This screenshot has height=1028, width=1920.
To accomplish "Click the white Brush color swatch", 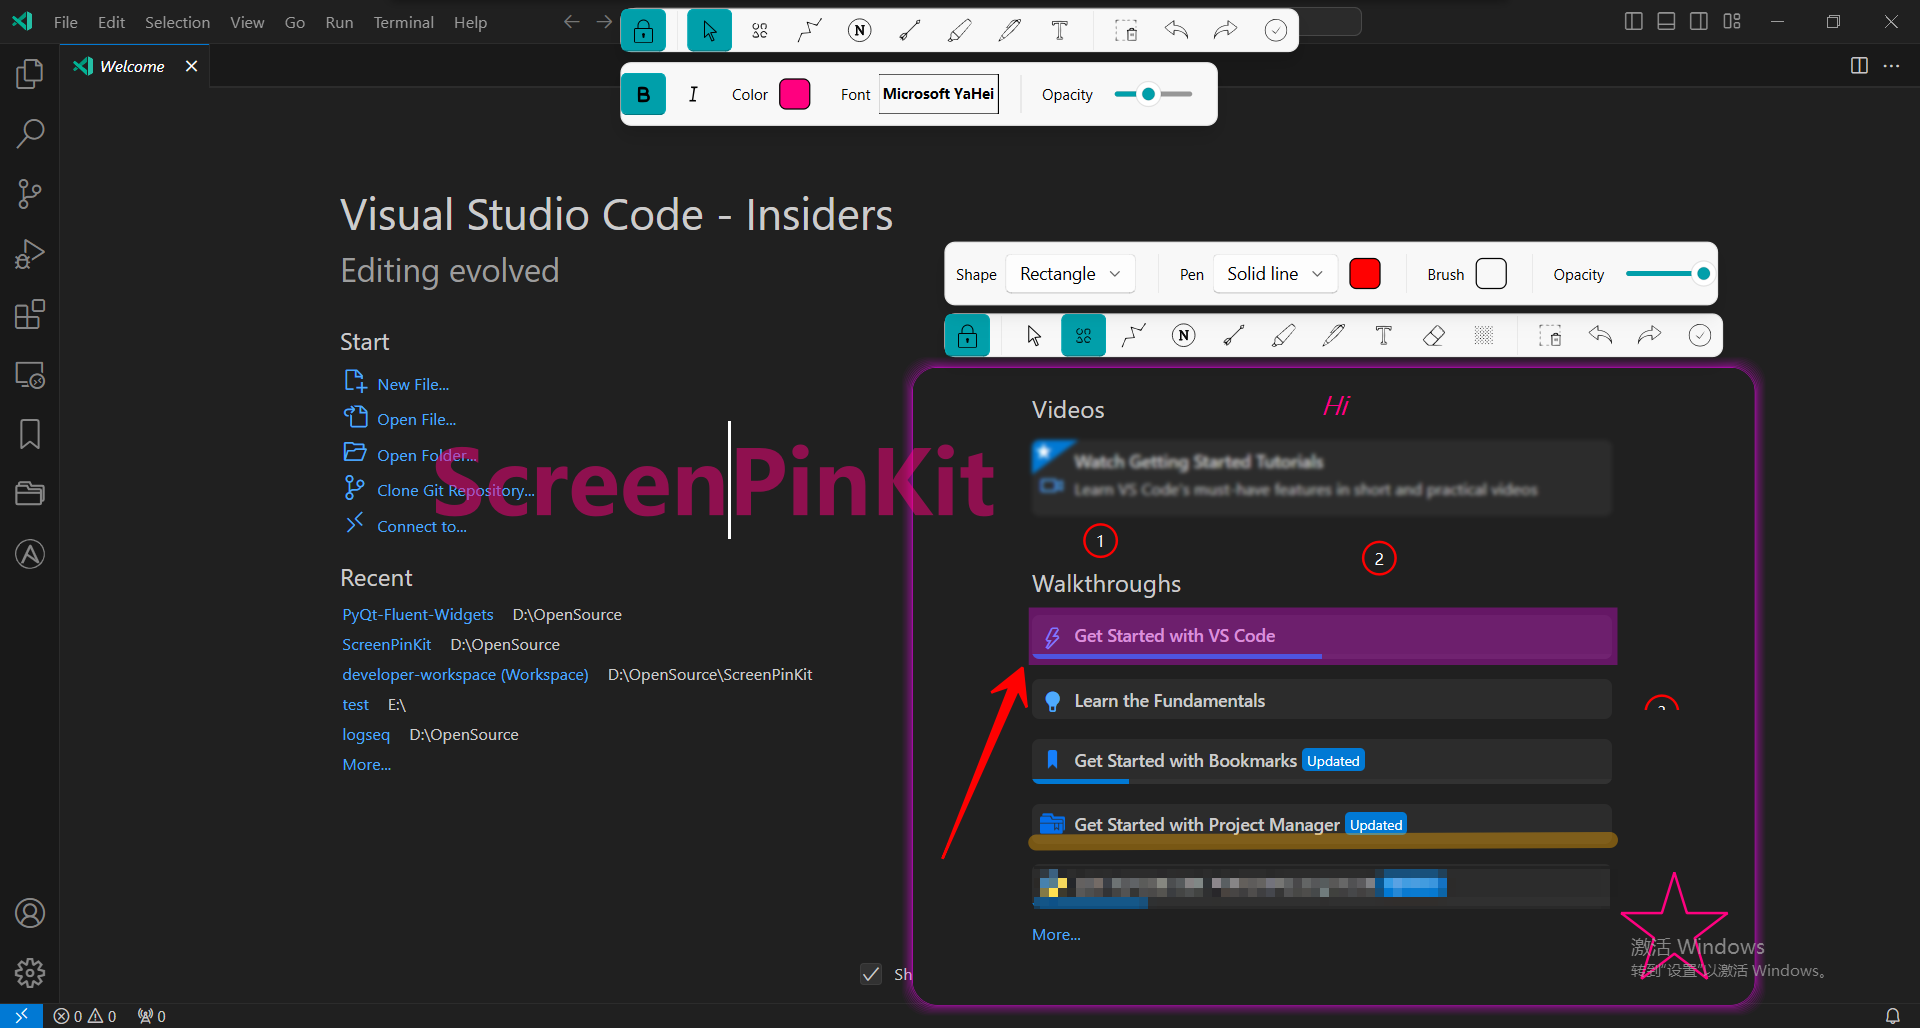I will tap(1491, 273).
